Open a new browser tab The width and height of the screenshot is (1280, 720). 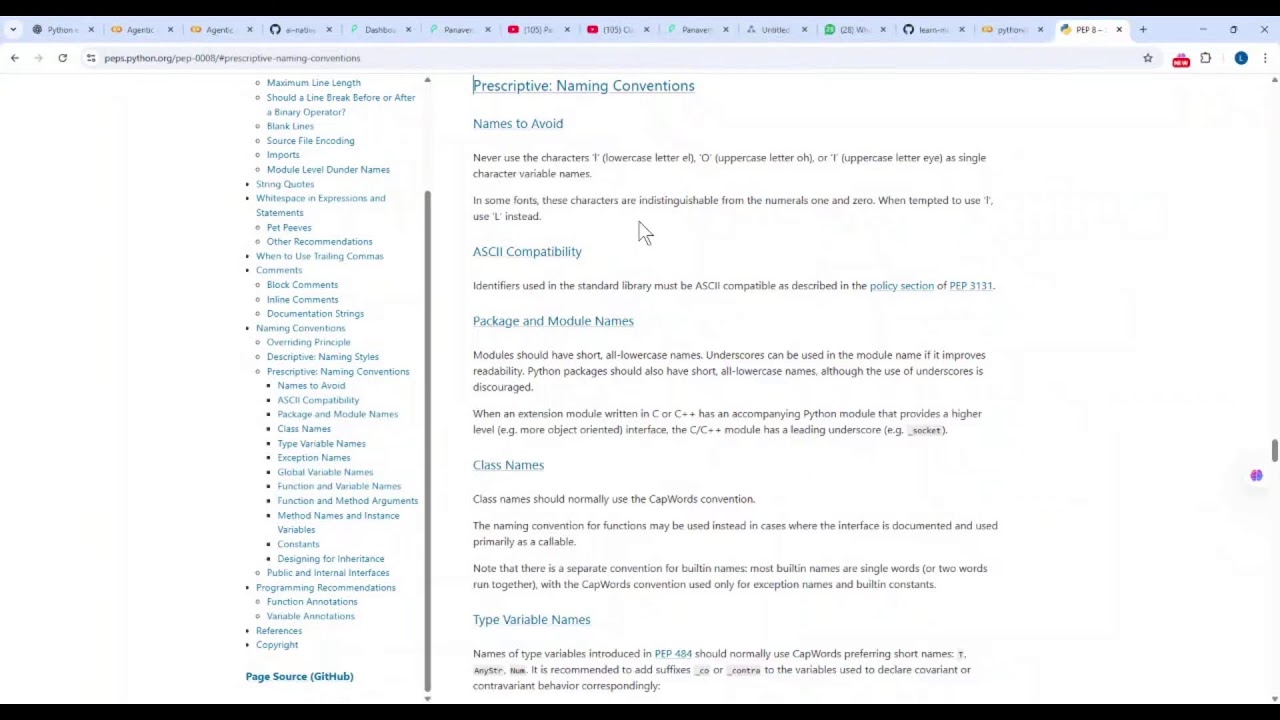(1143, 29)
